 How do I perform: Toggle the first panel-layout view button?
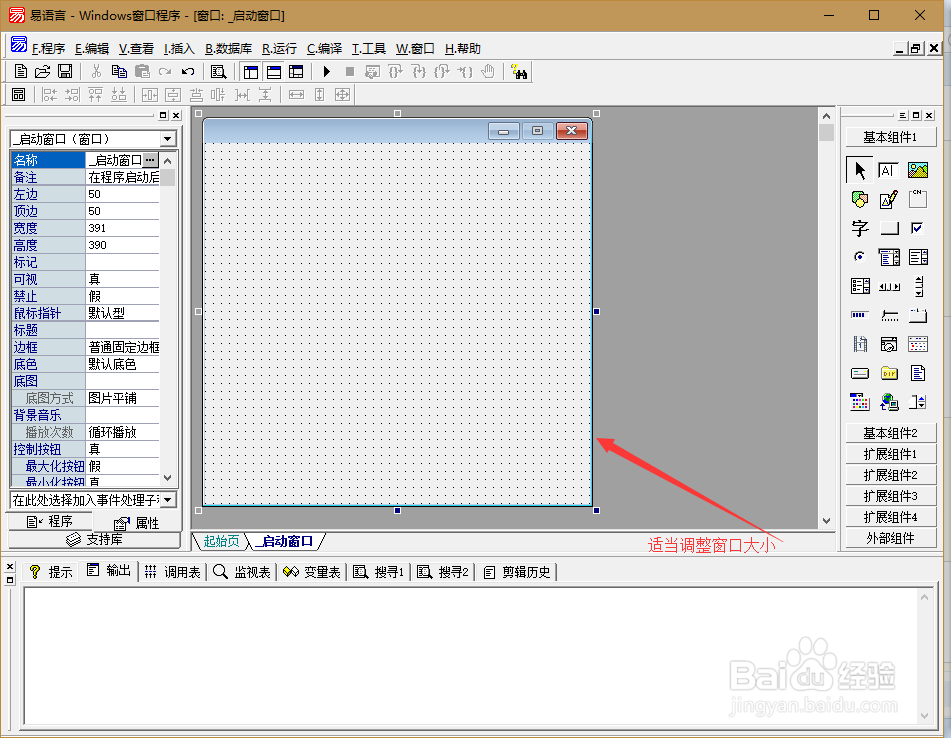pyautogui.click(x=250, y=72)
